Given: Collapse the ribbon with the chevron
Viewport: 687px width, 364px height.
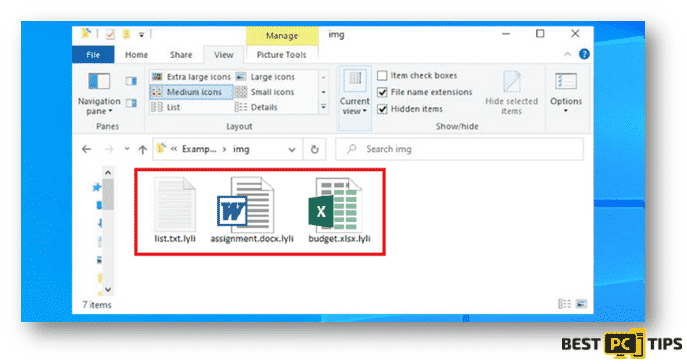Looking at the screenshot, I should [567, 54].
